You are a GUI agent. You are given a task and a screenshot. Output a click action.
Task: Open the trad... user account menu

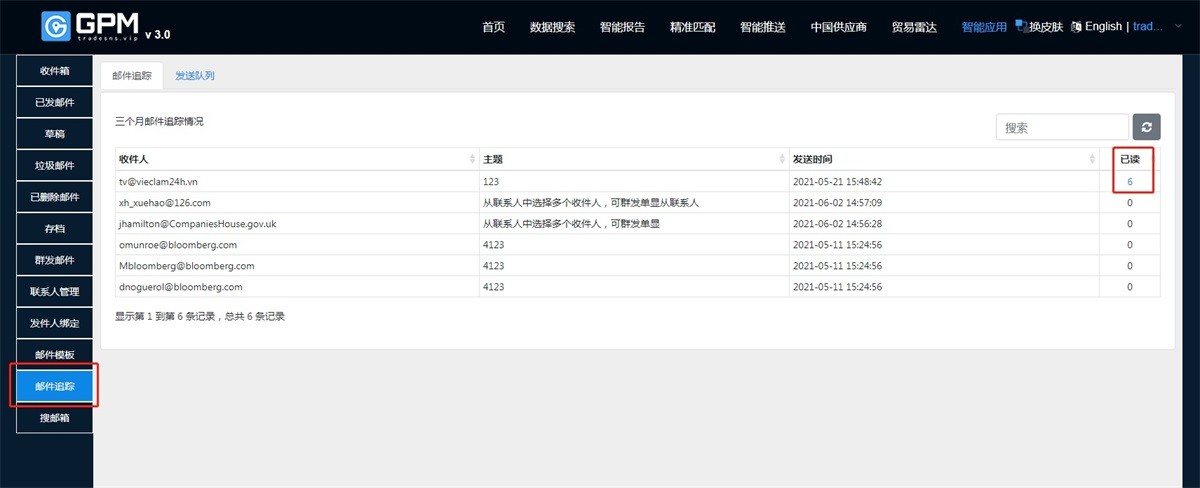[1149, 27]
